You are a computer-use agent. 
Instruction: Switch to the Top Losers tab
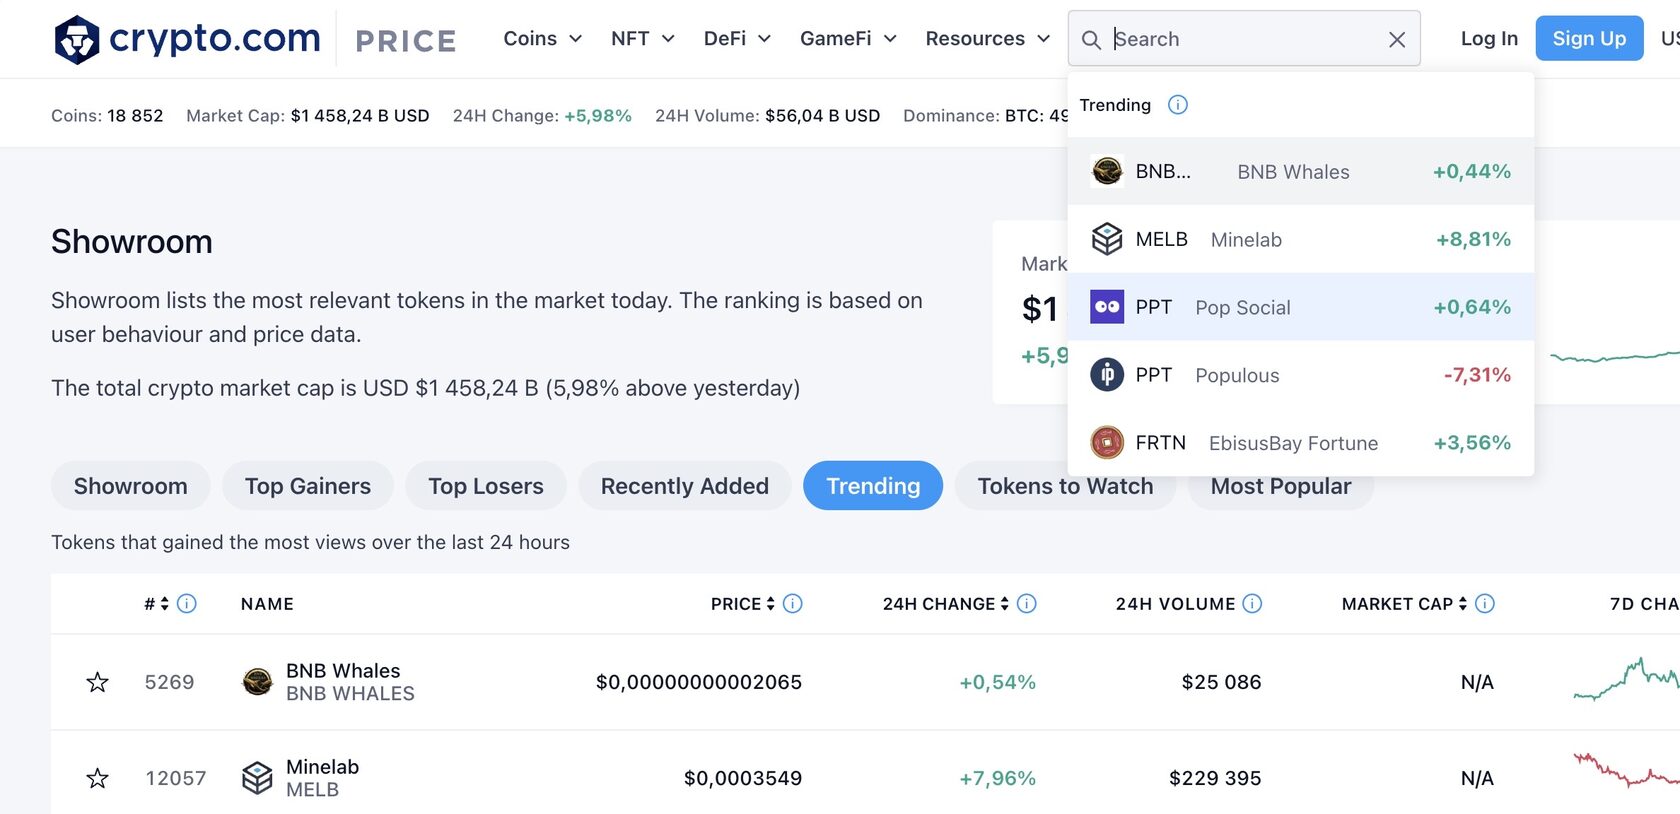[486, 486]
